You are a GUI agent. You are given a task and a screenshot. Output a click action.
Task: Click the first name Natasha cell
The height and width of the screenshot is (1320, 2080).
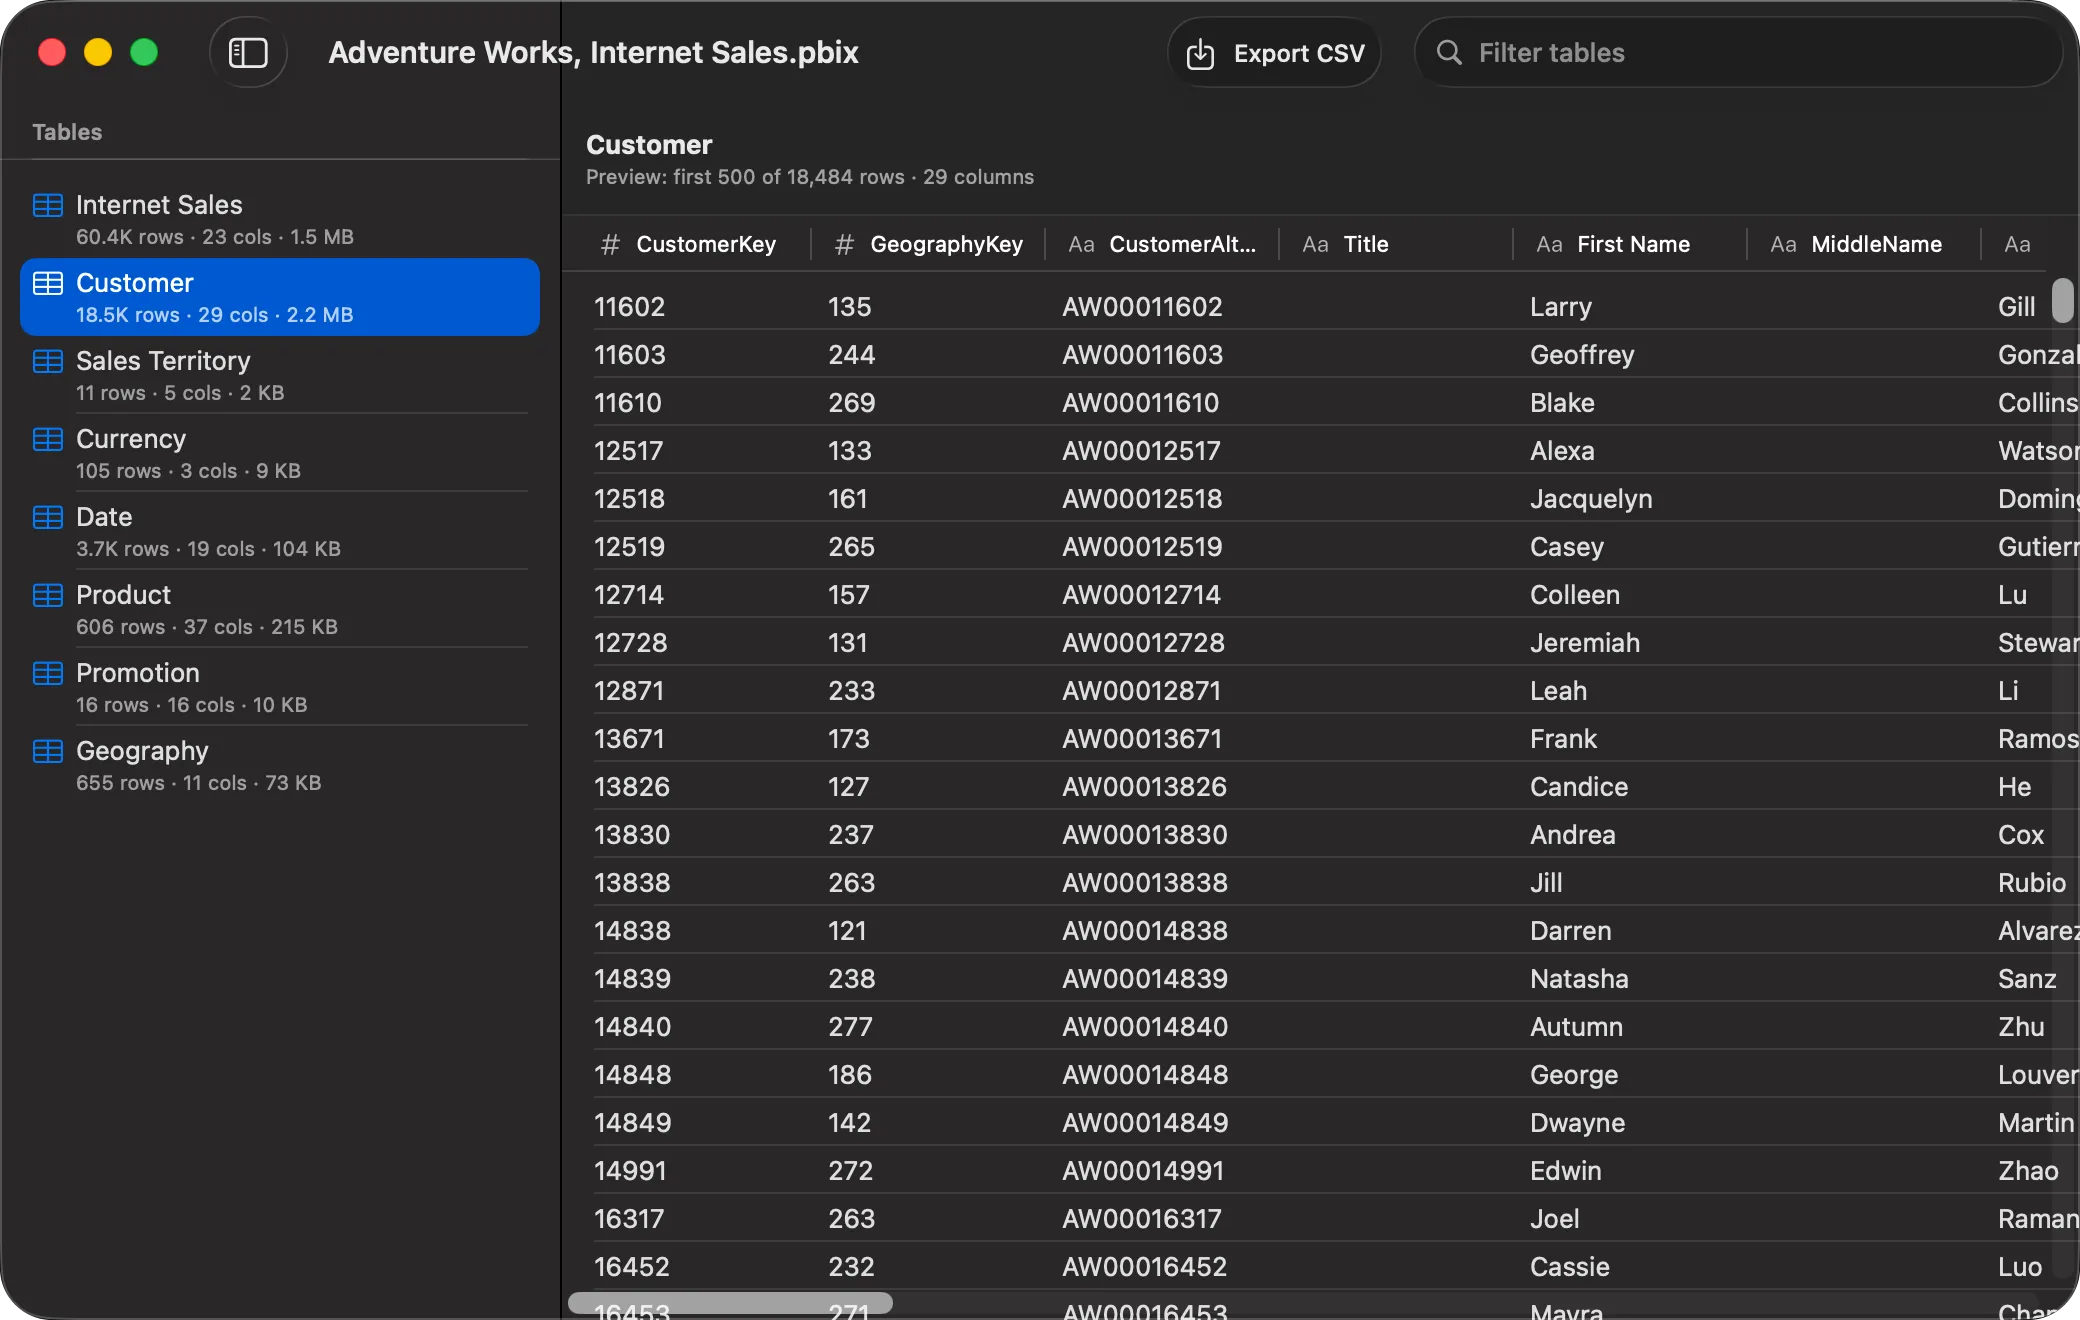[1579, 979]
